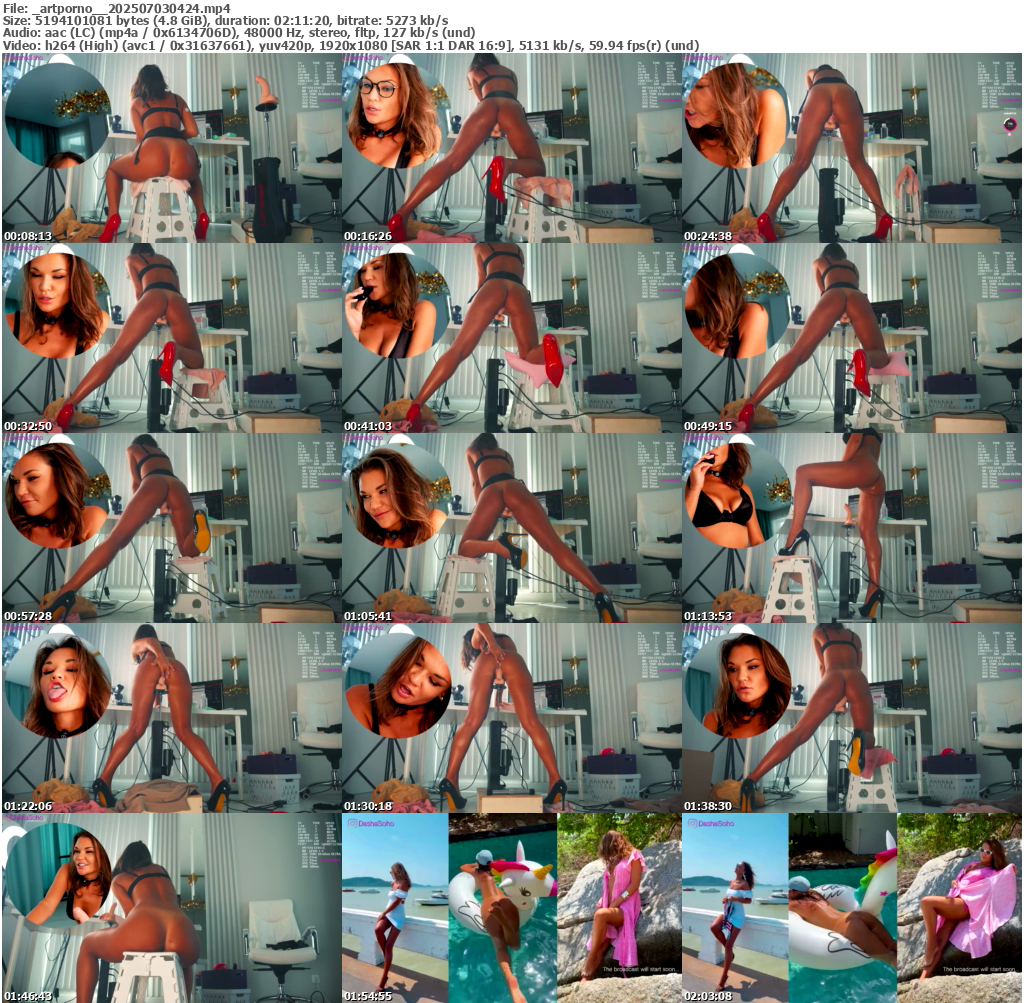Viewport: 1024px width, 1003px height.
Task: Choose the preview frame at 01:13:53
Action: coord(852,528)
